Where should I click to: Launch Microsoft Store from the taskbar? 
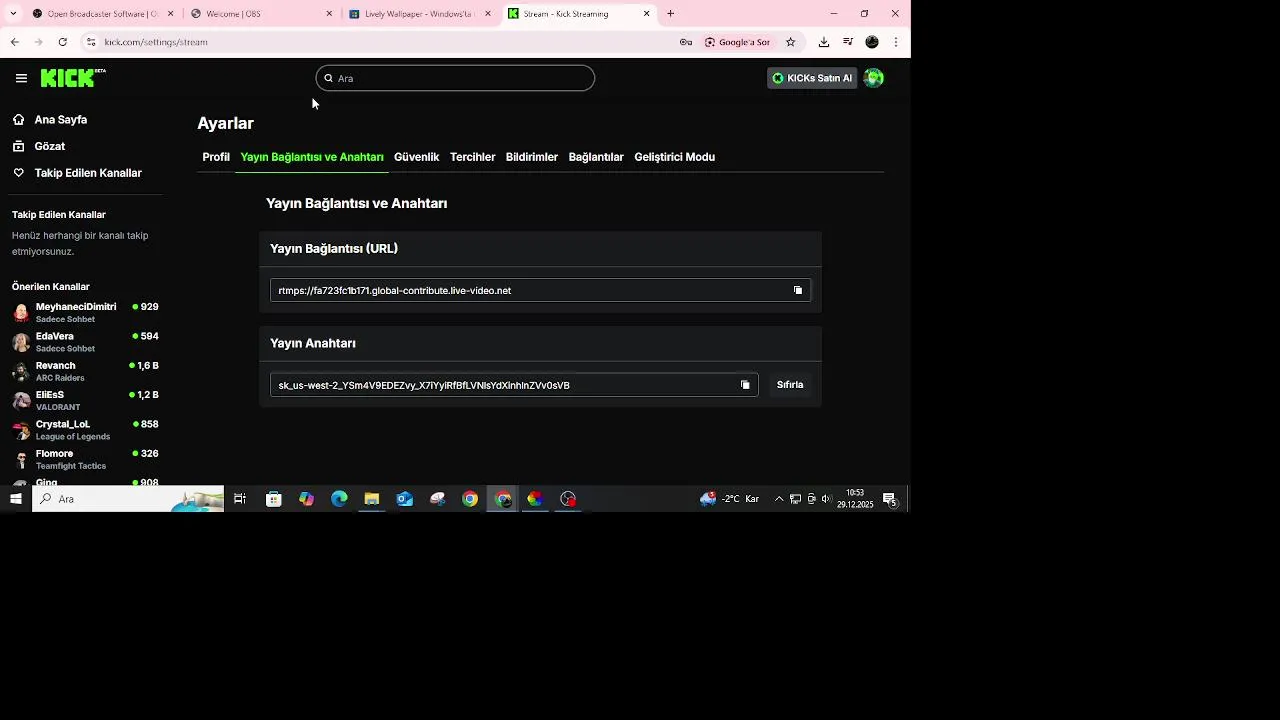[x=273, y=499]
